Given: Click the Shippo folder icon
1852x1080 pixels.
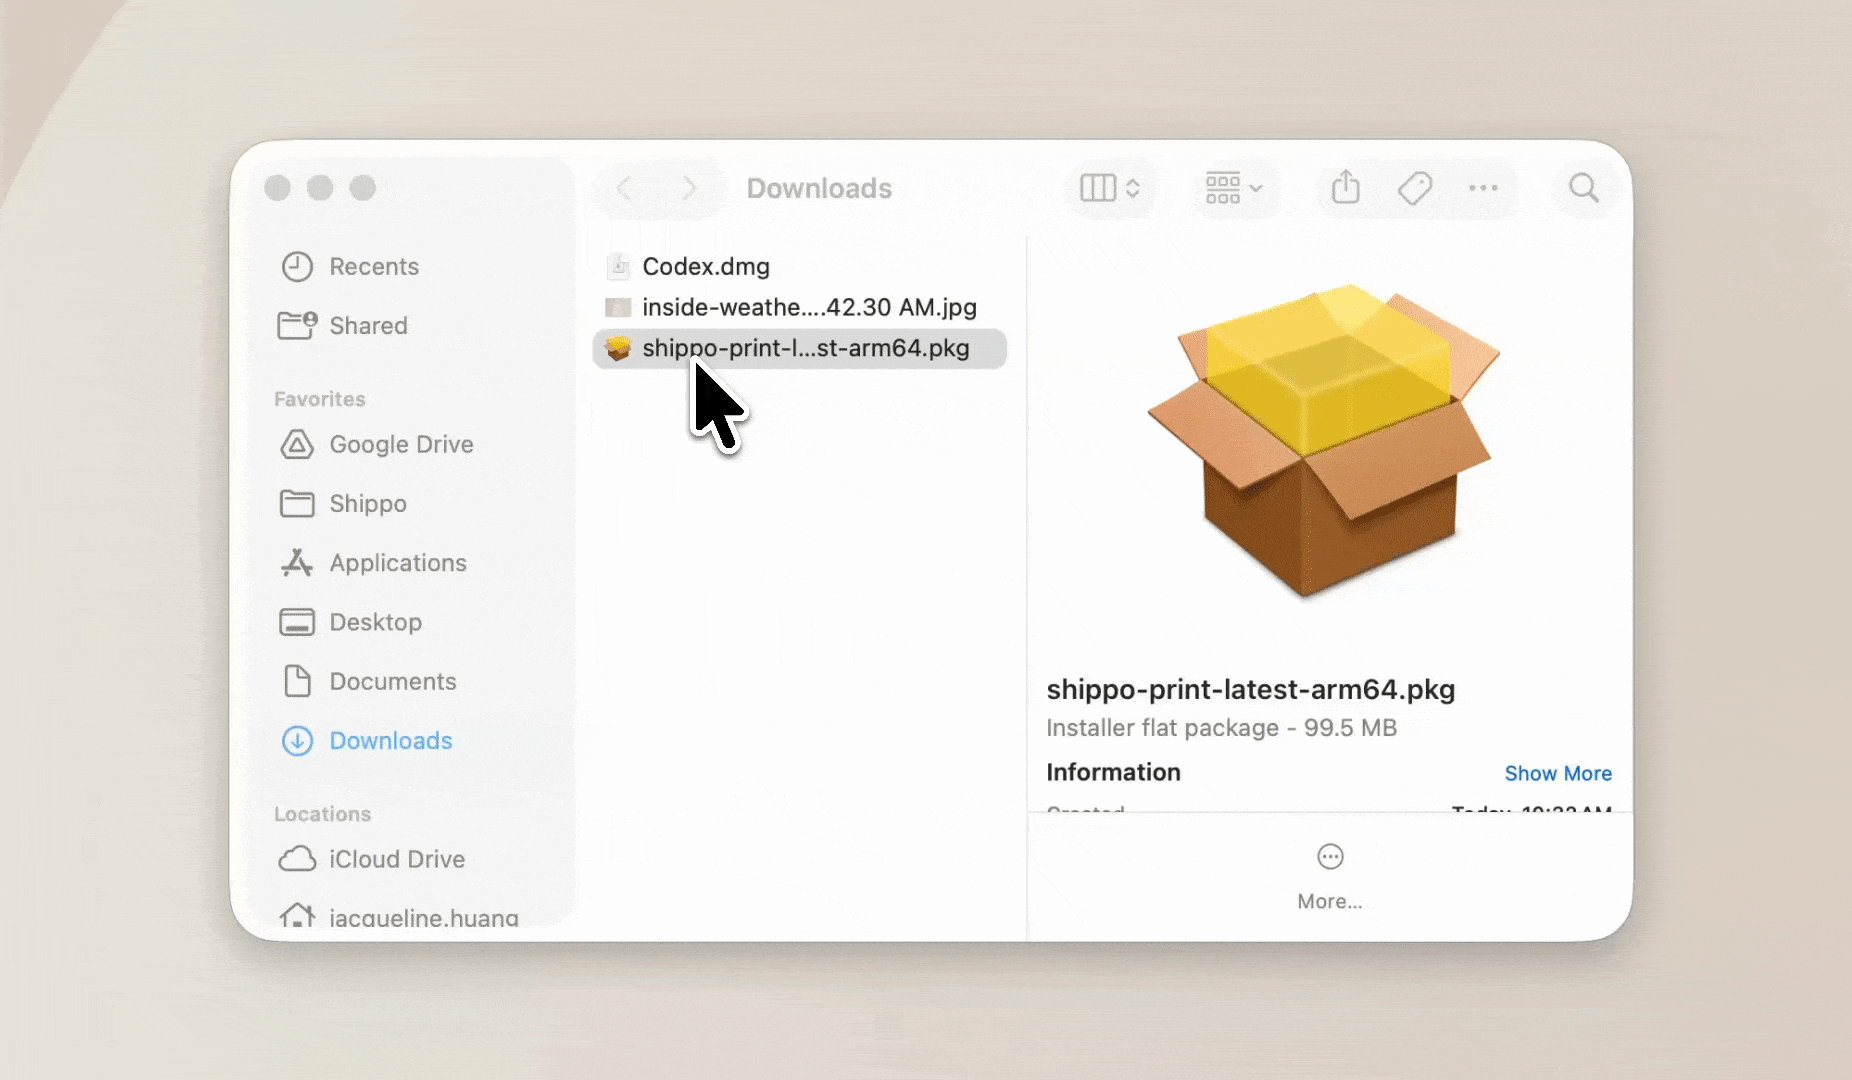Looking at the screenshot, I should click(x=297, y=504).
